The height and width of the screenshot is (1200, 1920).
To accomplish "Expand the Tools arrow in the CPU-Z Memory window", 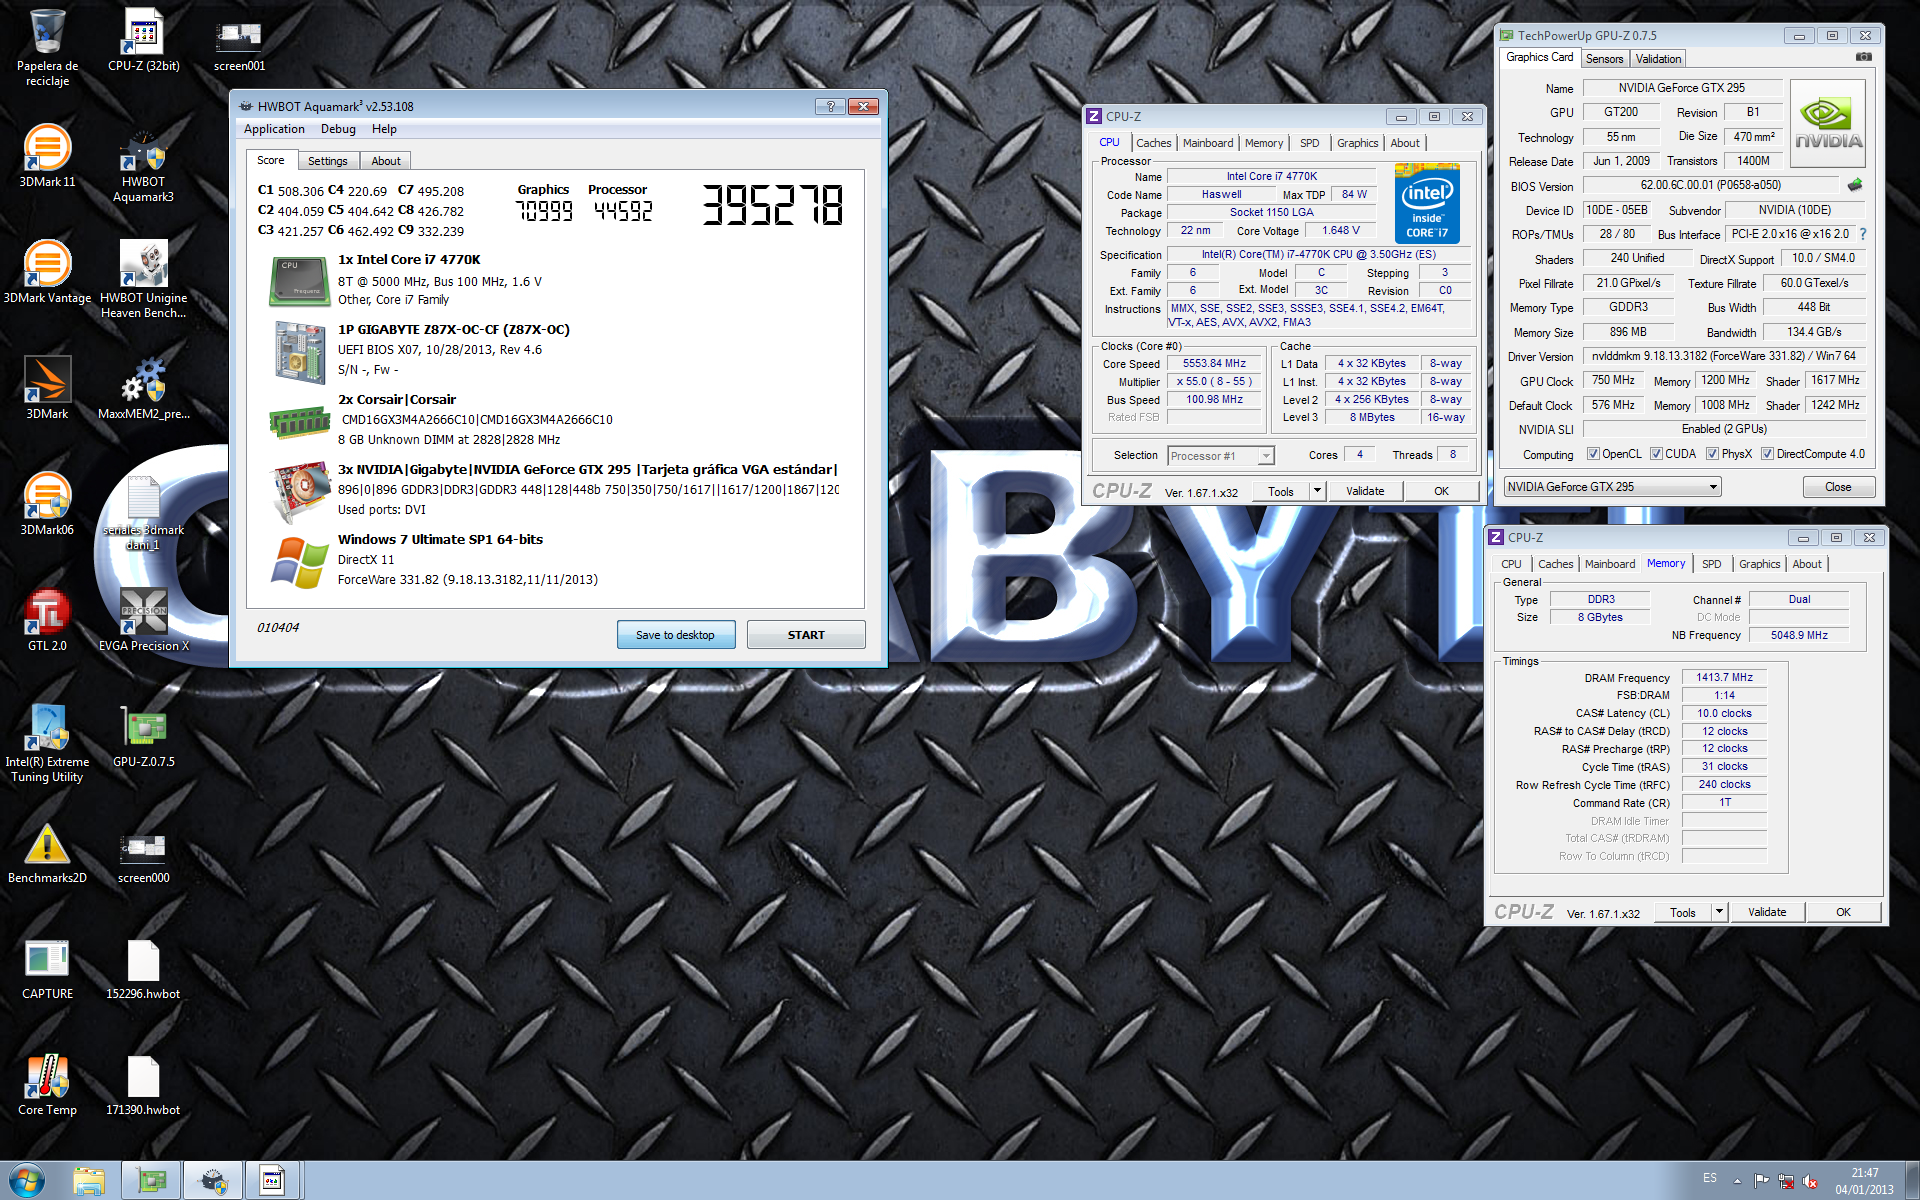I will (x=1719, y=912).
